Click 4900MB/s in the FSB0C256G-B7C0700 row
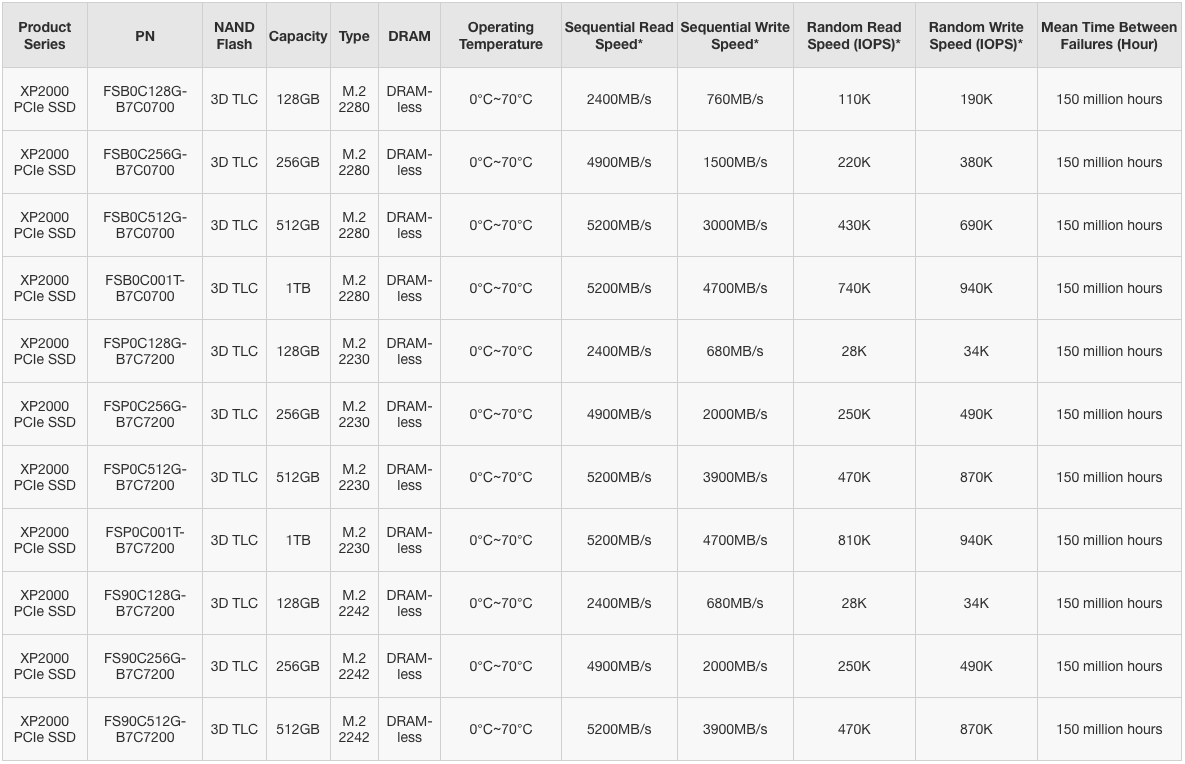Image resolution: width=1185 pixels, height=764 pixels. (x=619, y=162)
